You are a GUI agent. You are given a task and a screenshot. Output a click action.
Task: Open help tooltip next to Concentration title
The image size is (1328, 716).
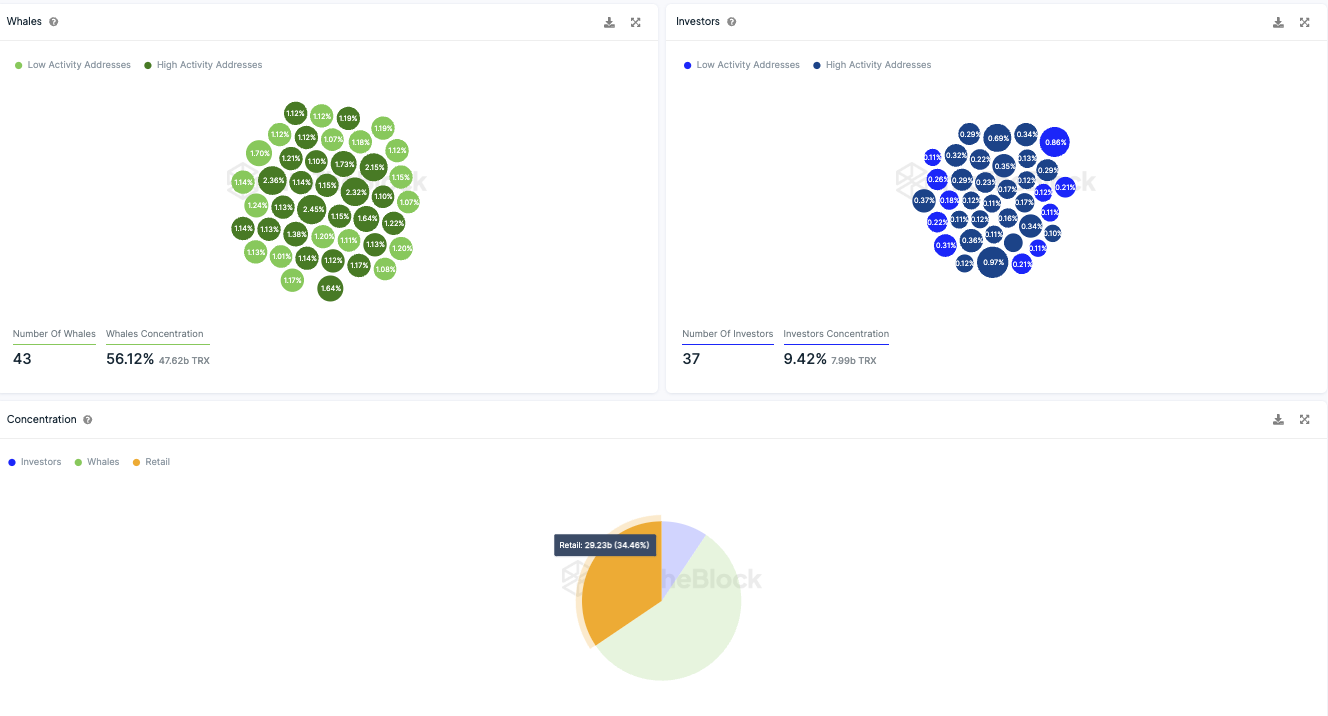click(x=88, y=420)
